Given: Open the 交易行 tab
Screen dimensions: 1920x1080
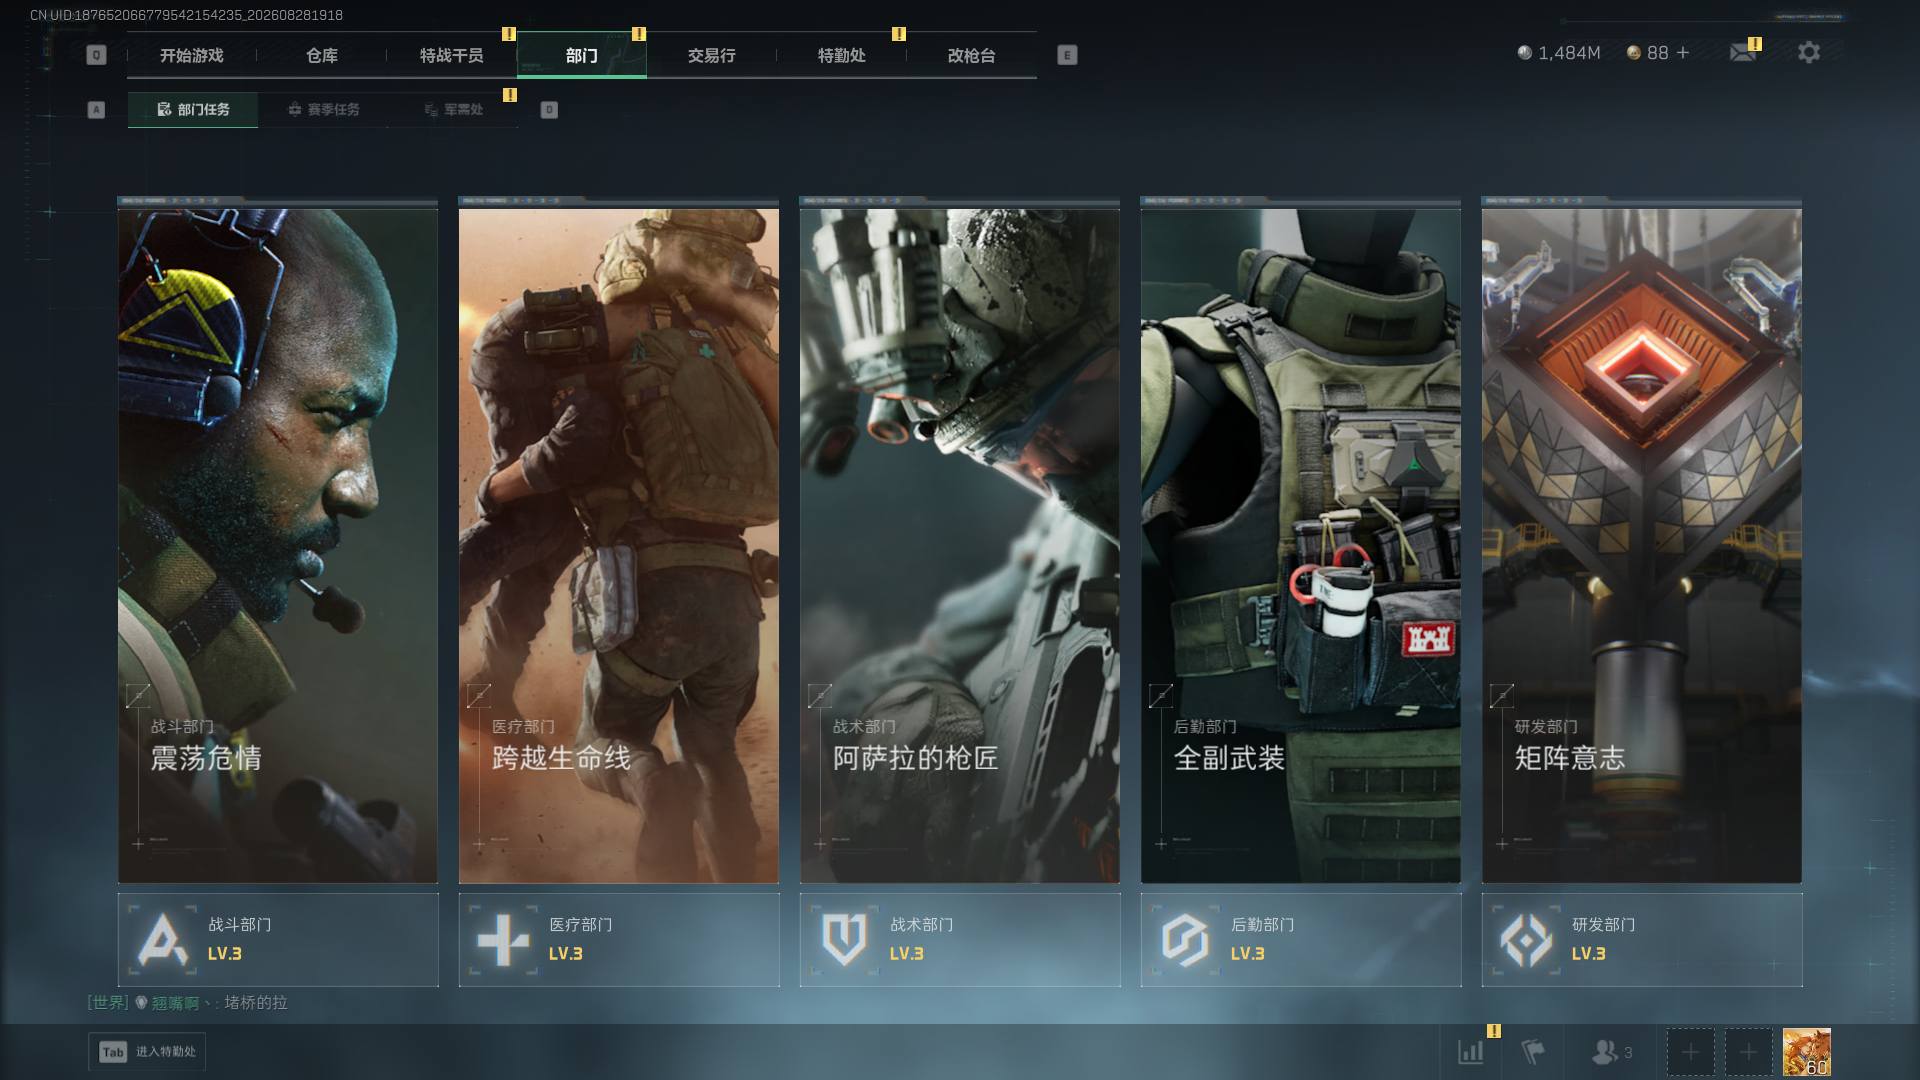Looking at the screenshot, I should pos(712,56).
